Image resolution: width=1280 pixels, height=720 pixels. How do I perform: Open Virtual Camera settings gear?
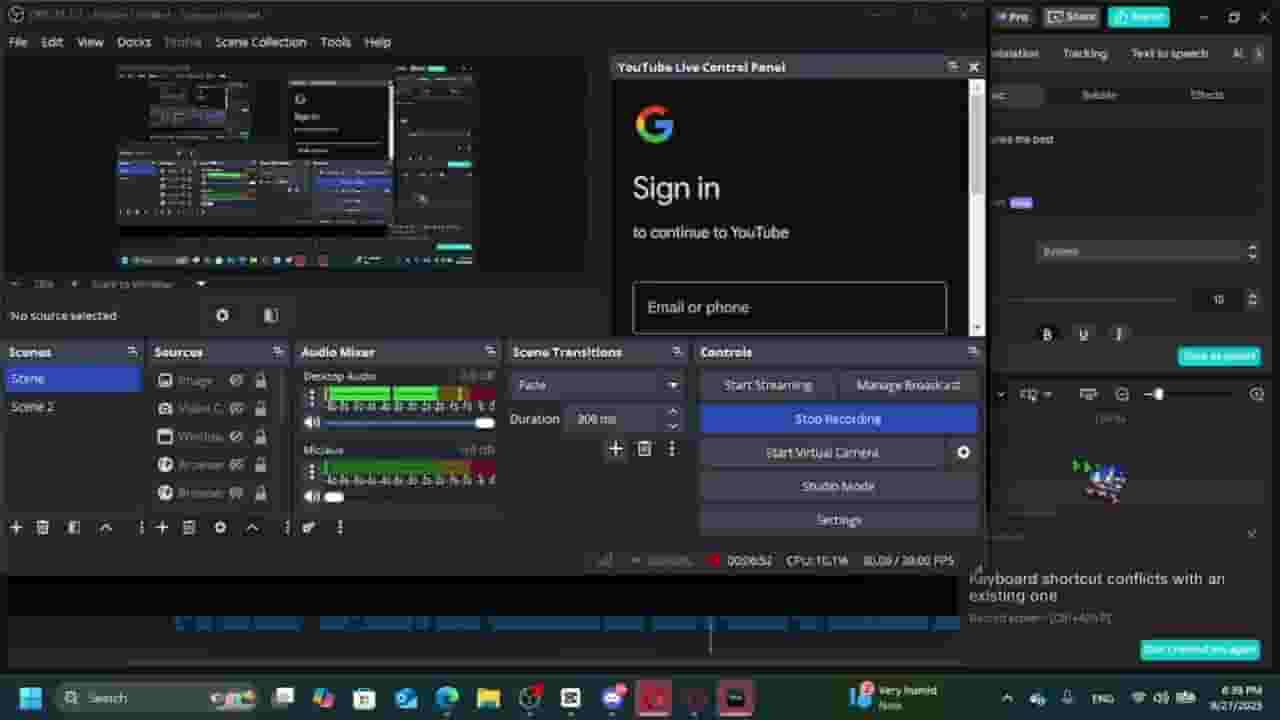tap(963, 452)
